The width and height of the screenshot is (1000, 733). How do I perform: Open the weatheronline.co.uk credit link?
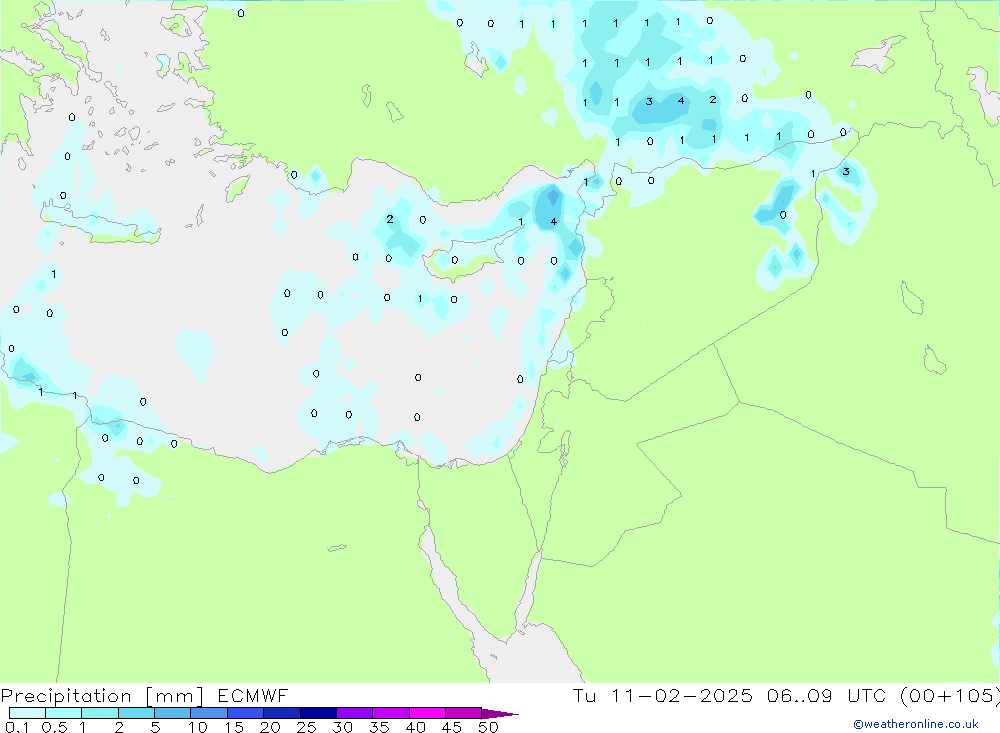tap(916, 724)
